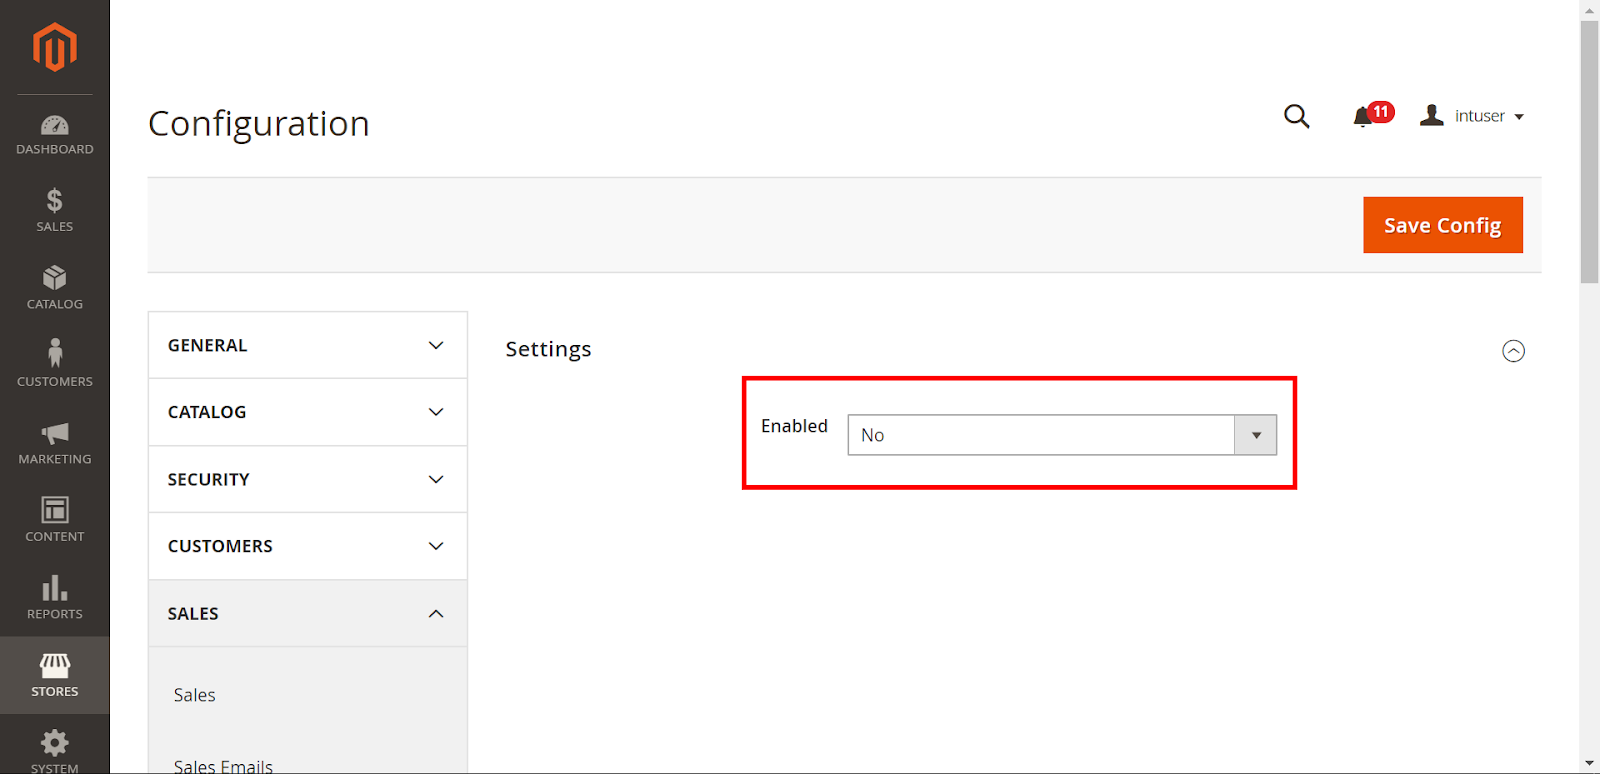1600x774 pixels.
Task: Open the Stores sidebar menu
Action: pyautogui.click(x=55, y=675)
